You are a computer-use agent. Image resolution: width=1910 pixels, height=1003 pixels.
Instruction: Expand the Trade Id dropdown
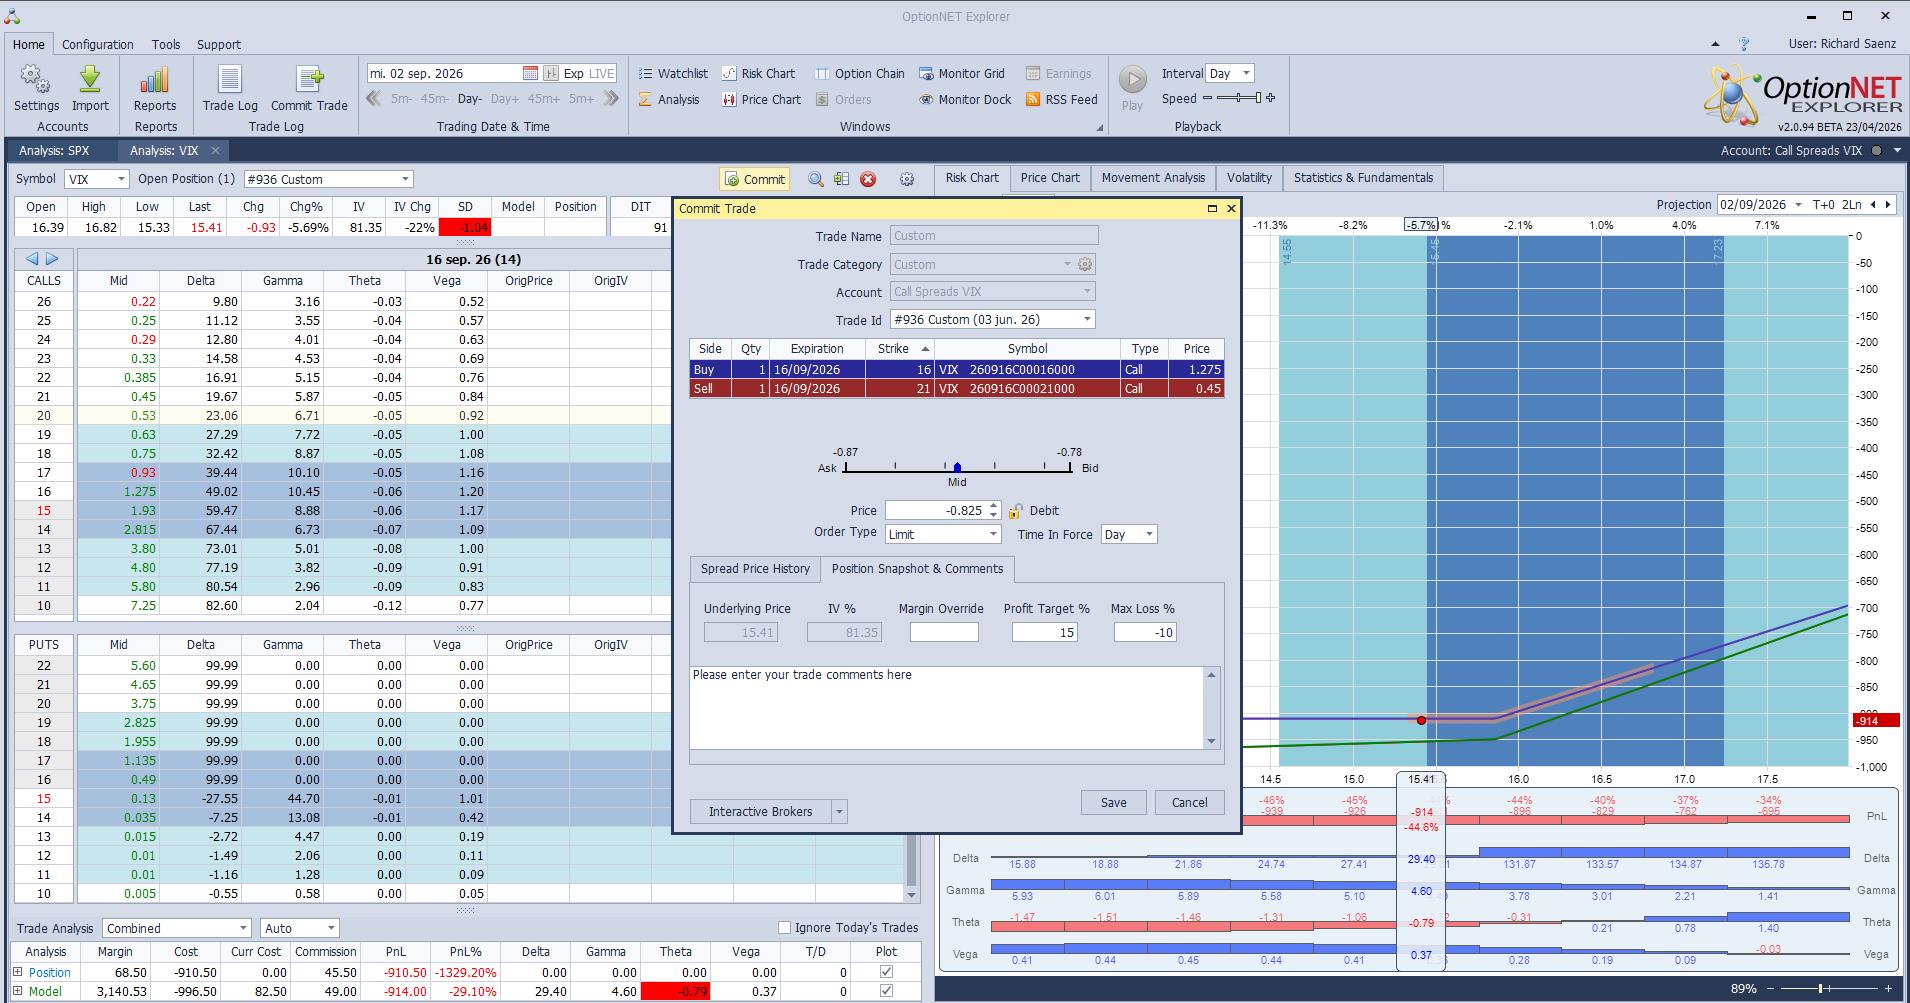coord(1088,319)
